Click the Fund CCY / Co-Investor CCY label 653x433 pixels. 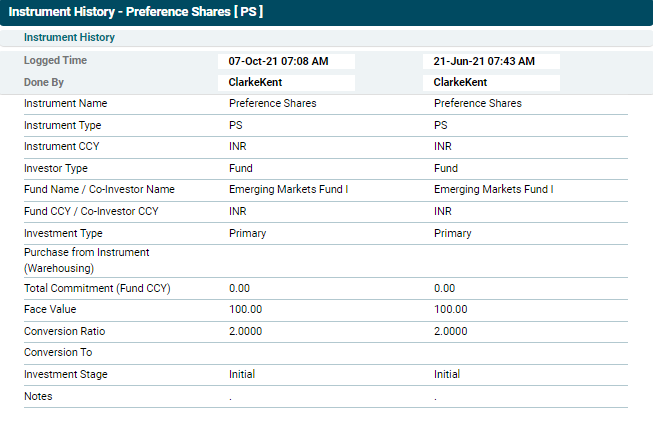coord(91,211)
